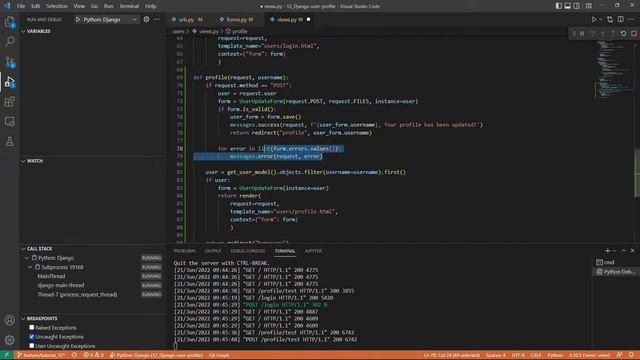
Task: Open the Run menu
Action: [108, 6]
